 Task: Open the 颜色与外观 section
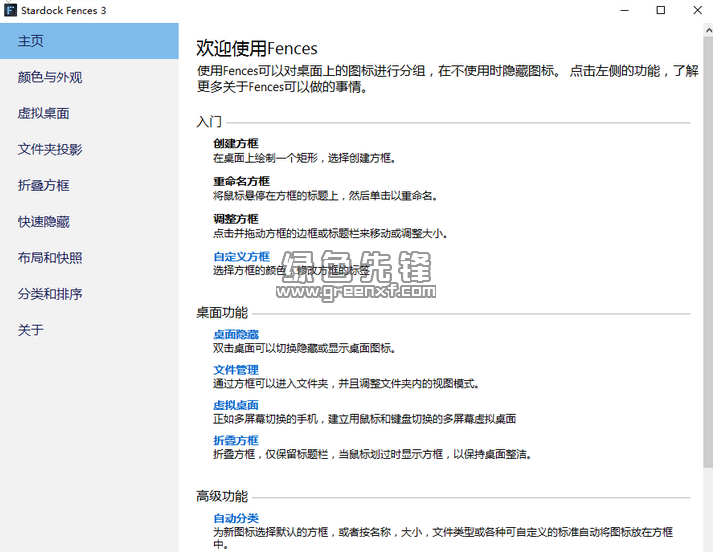pyautogui.click(x=89, y=77)
